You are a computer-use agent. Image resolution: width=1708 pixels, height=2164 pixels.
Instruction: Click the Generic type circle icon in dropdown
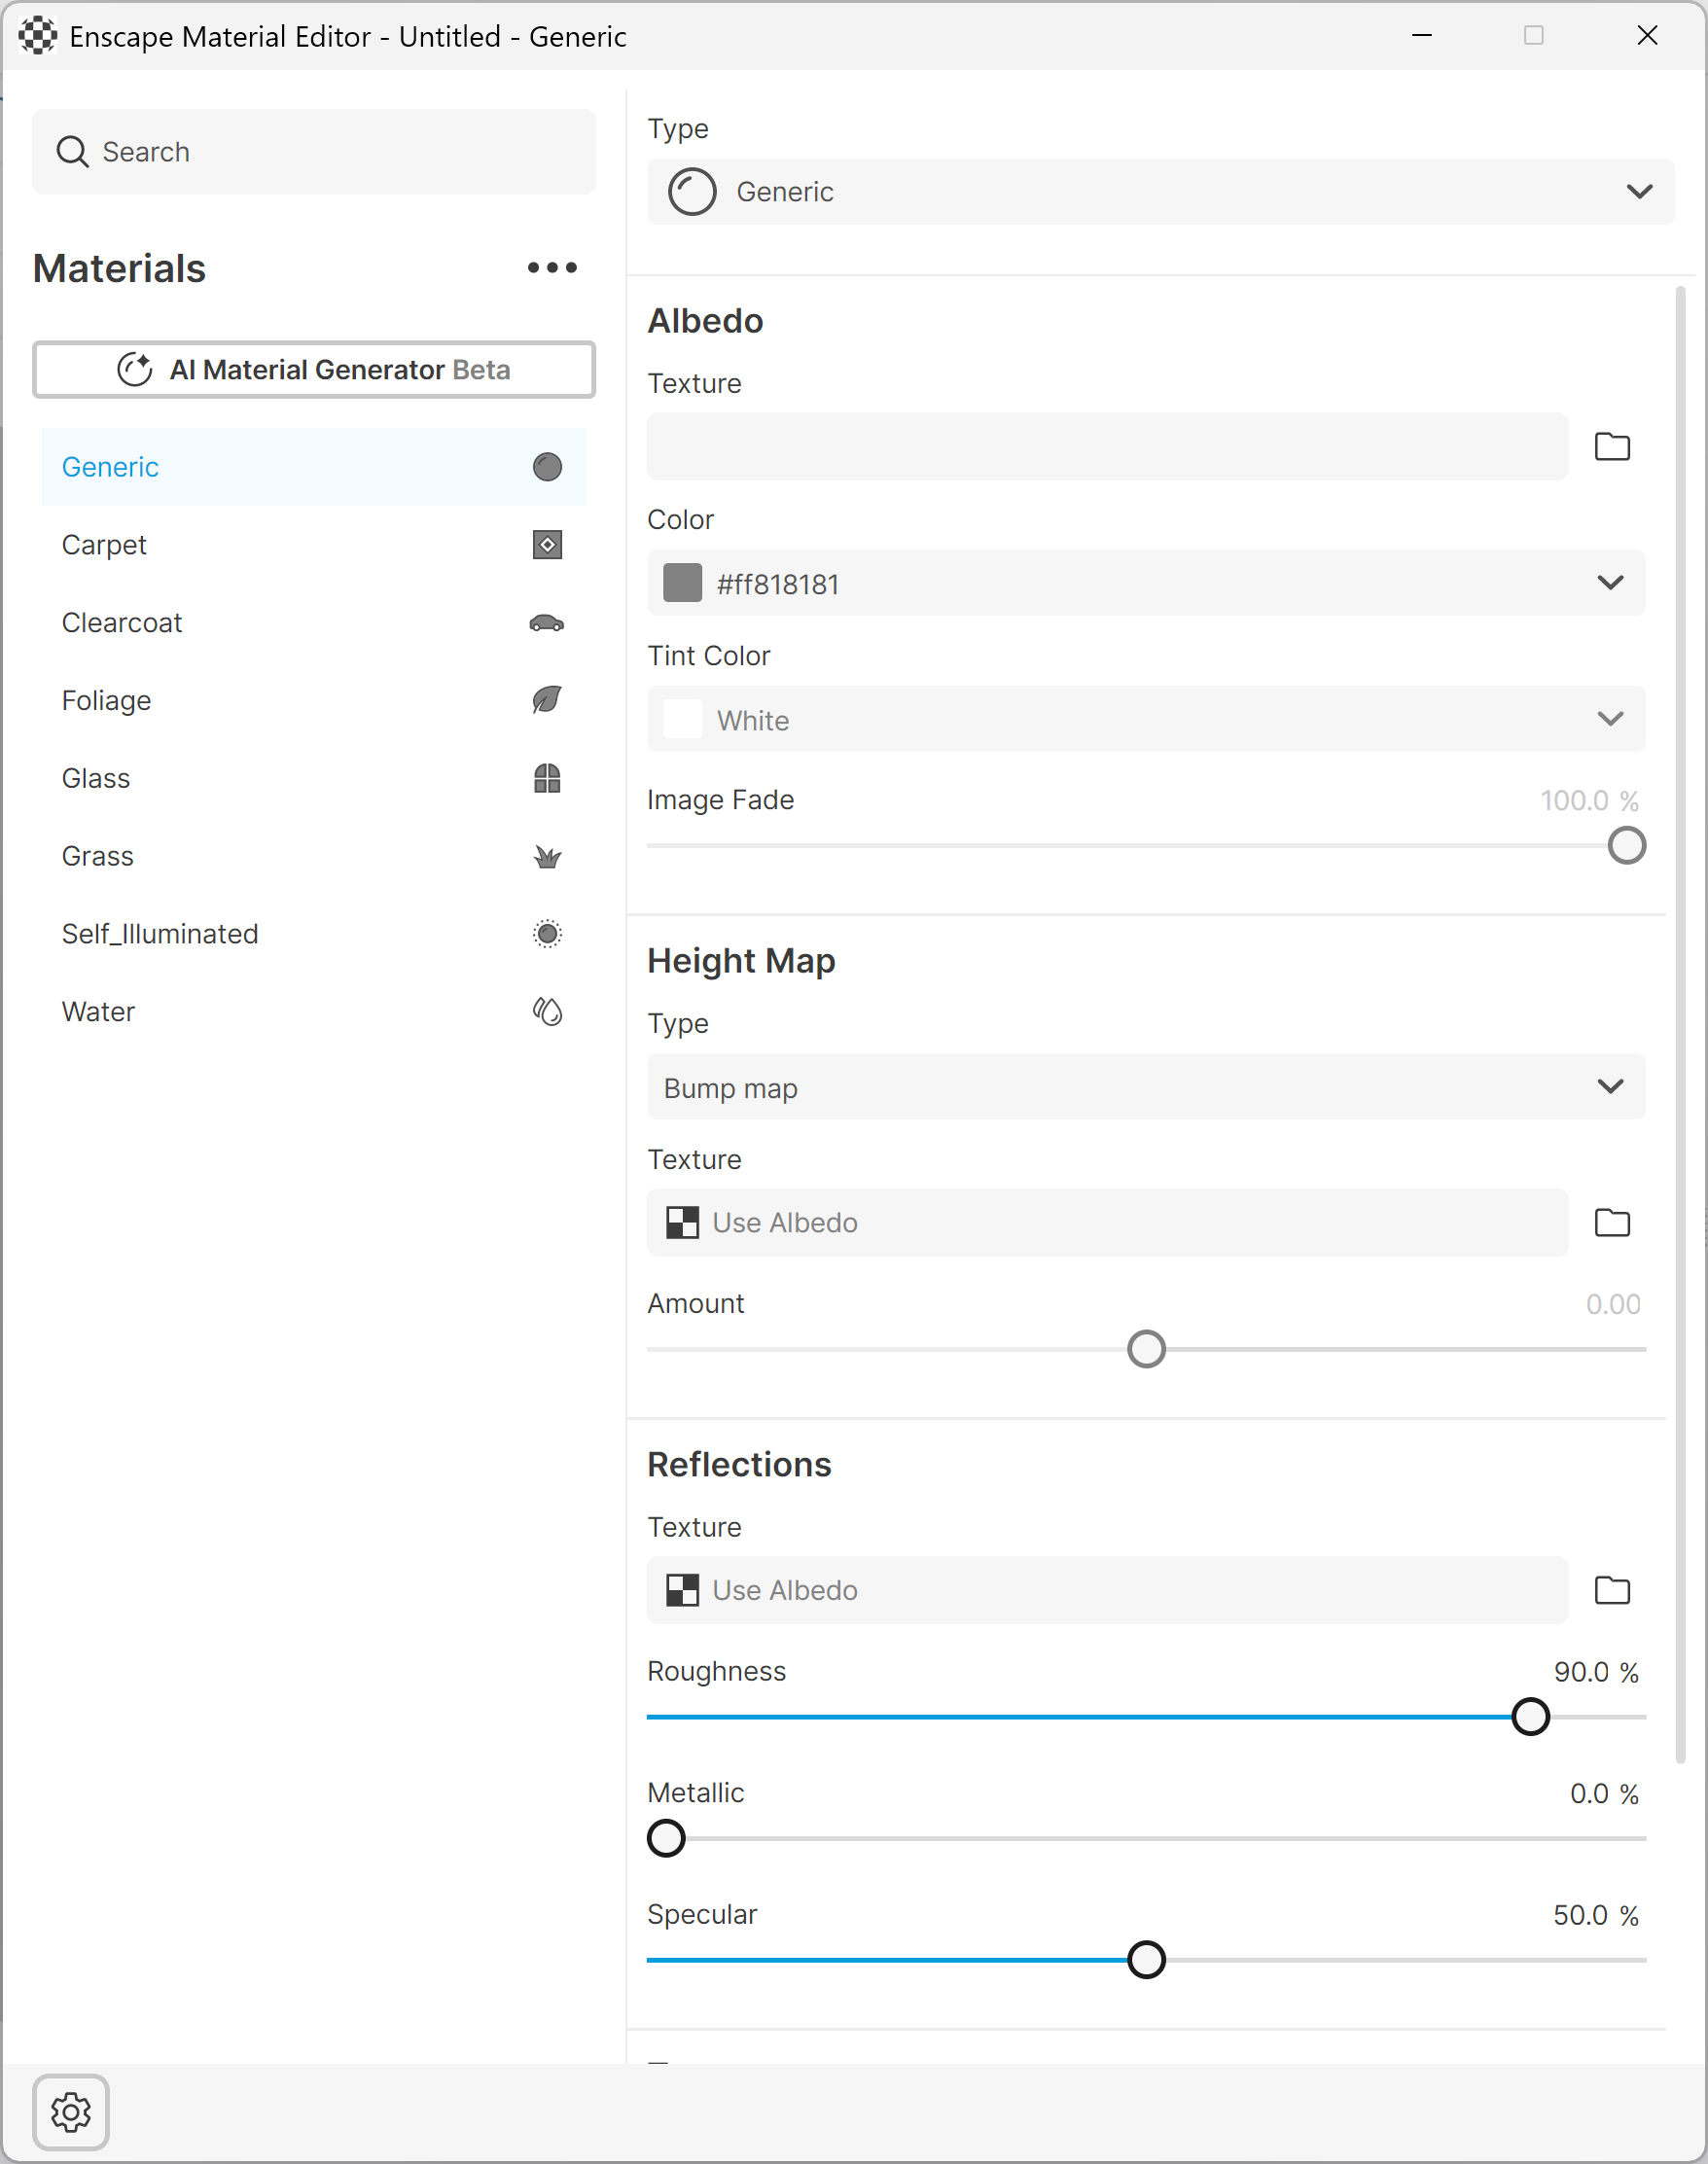coord(692,191)
